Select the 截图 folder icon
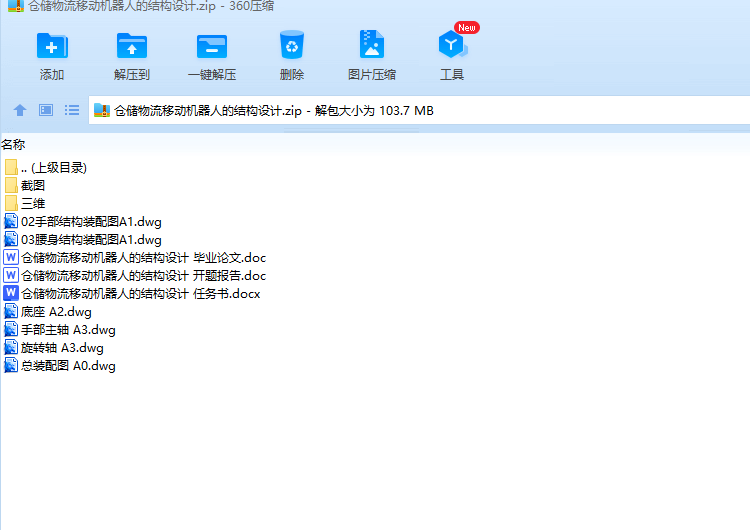This screenshot has width=750, height=530. 11,185
